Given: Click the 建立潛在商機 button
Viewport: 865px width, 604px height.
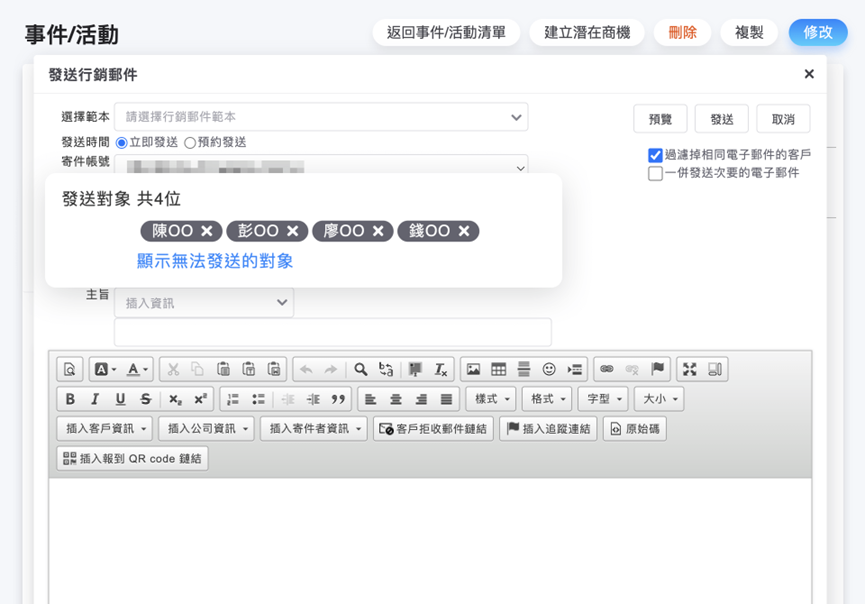Looking at the screenshot, I should pos(587,32).
